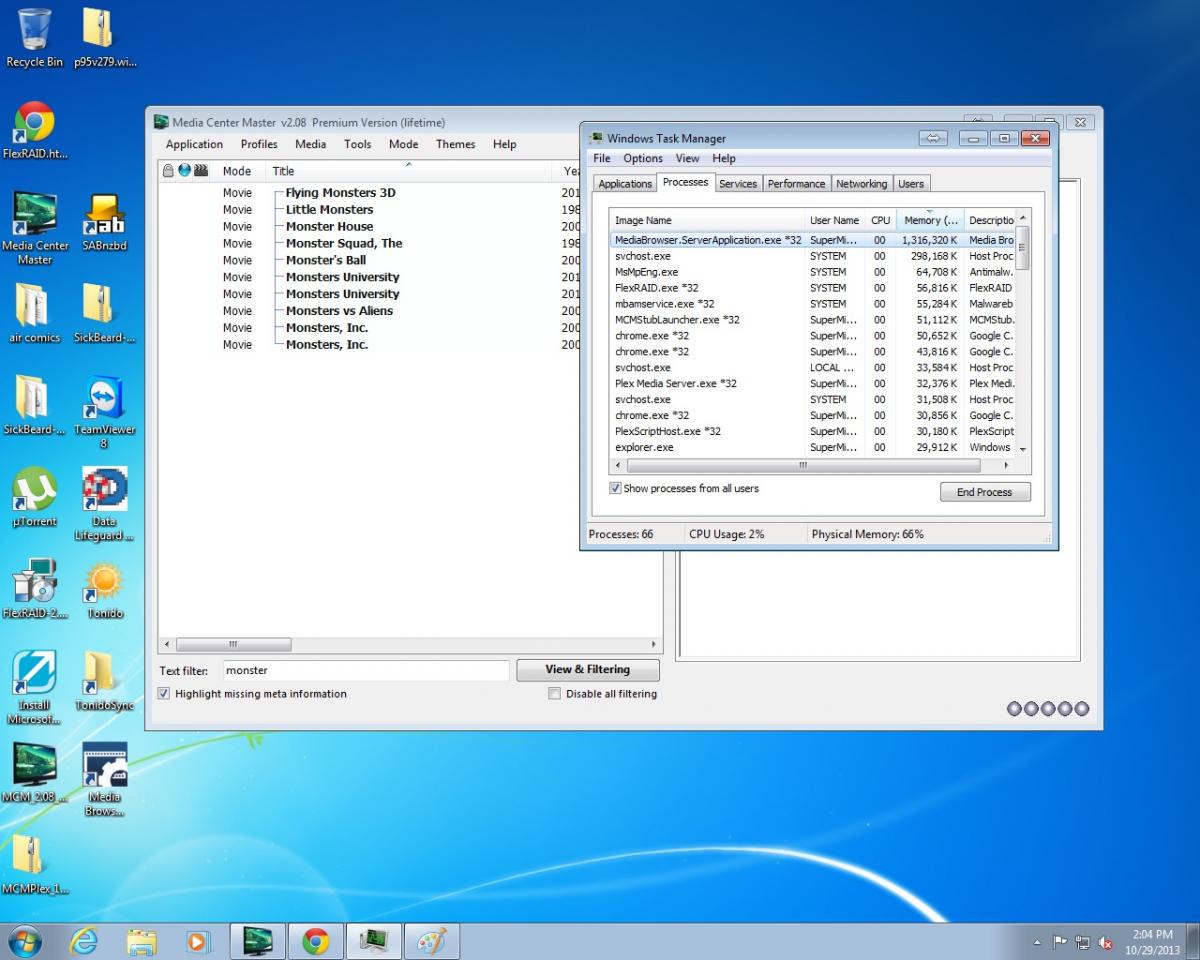The image size is (1200, 960).
Task: Open the Themes menu dropdown
Action: click(x=455, y=144)
